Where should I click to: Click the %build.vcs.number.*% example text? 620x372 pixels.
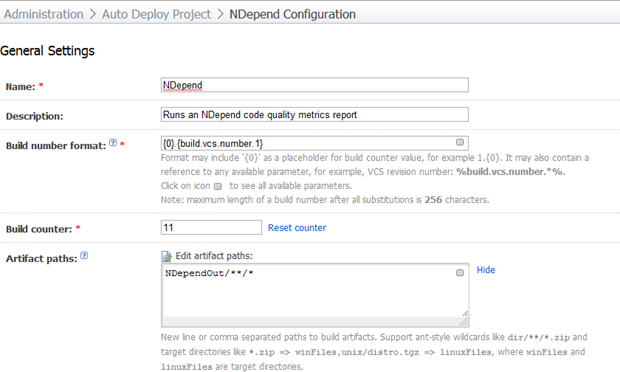[510, 172]
